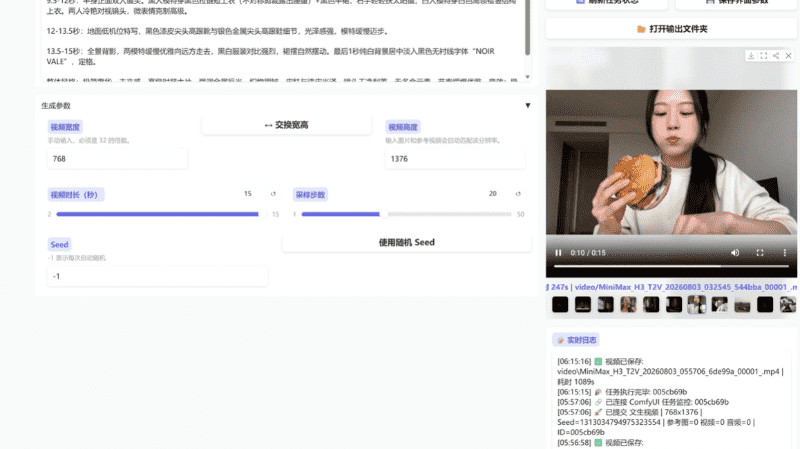This screenshot has height=449, width=800.
Task: Click the prompt line starting 12-13.5秒
Action: pos(218,31)
